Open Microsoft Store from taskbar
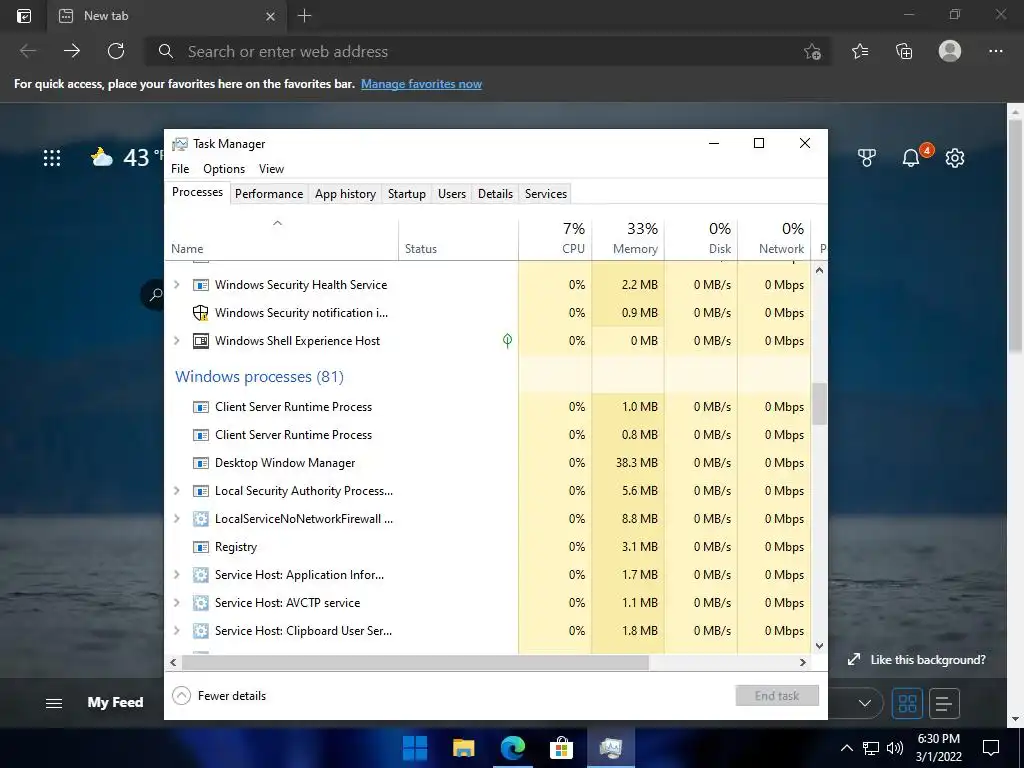 click(561, 748)
